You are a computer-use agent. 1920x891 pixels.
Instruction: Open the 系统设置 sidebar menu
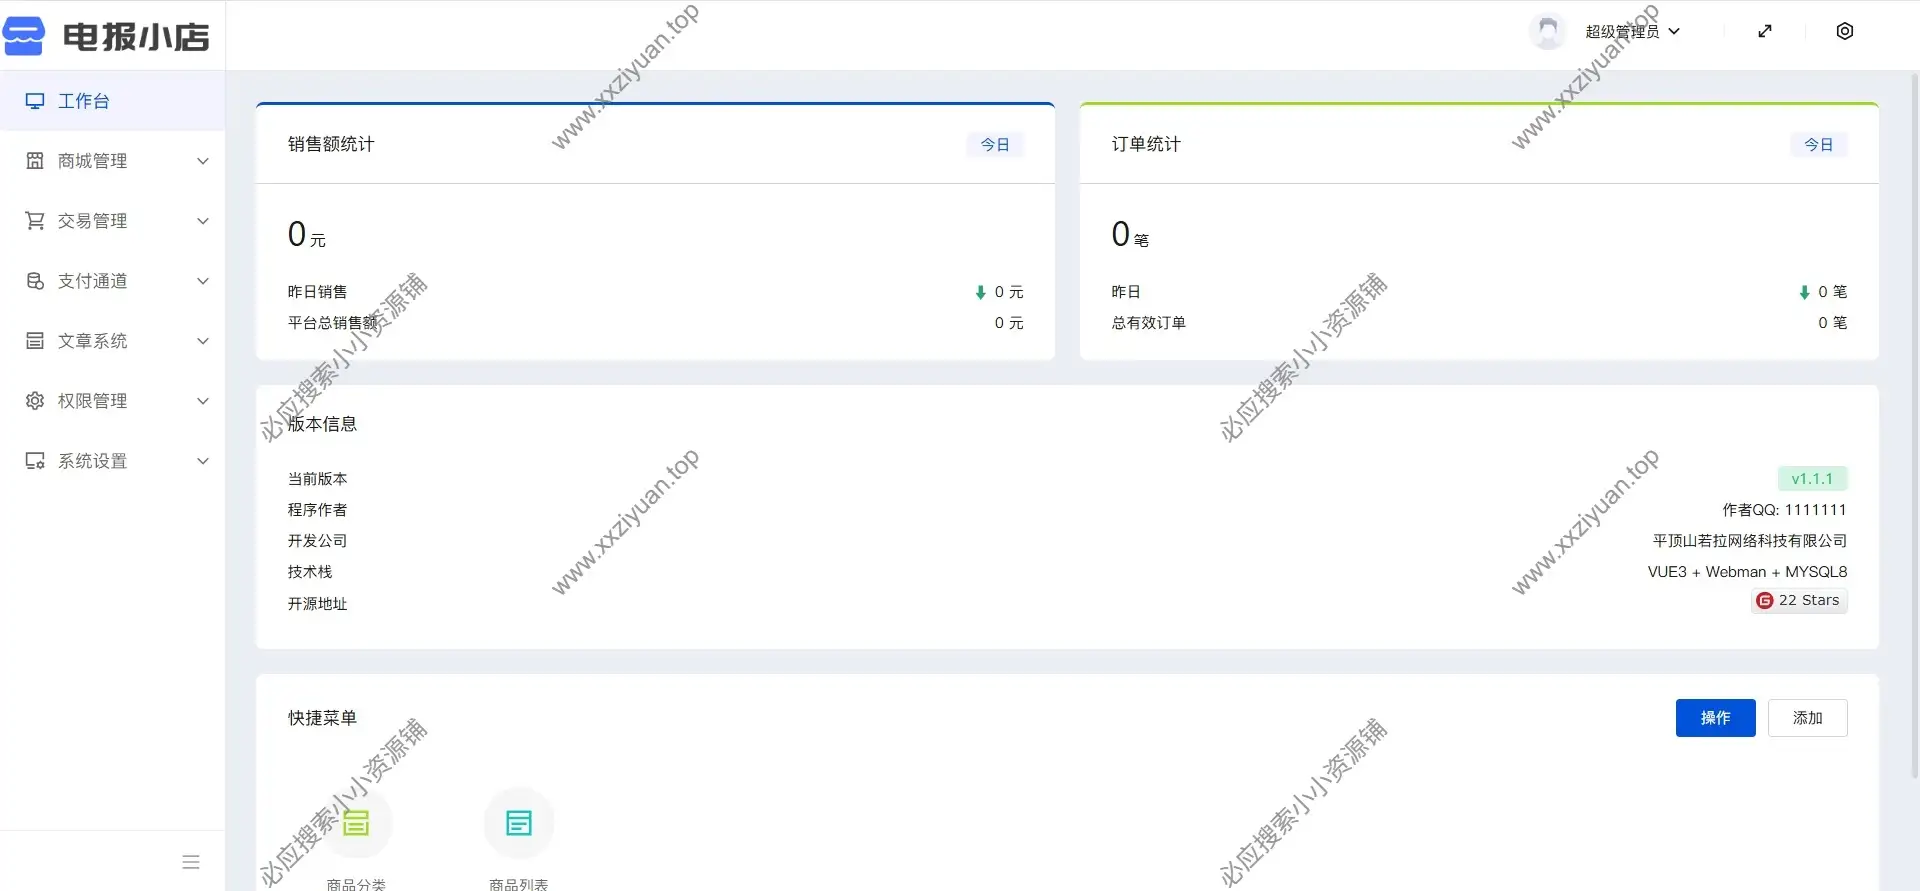(92, 461)
